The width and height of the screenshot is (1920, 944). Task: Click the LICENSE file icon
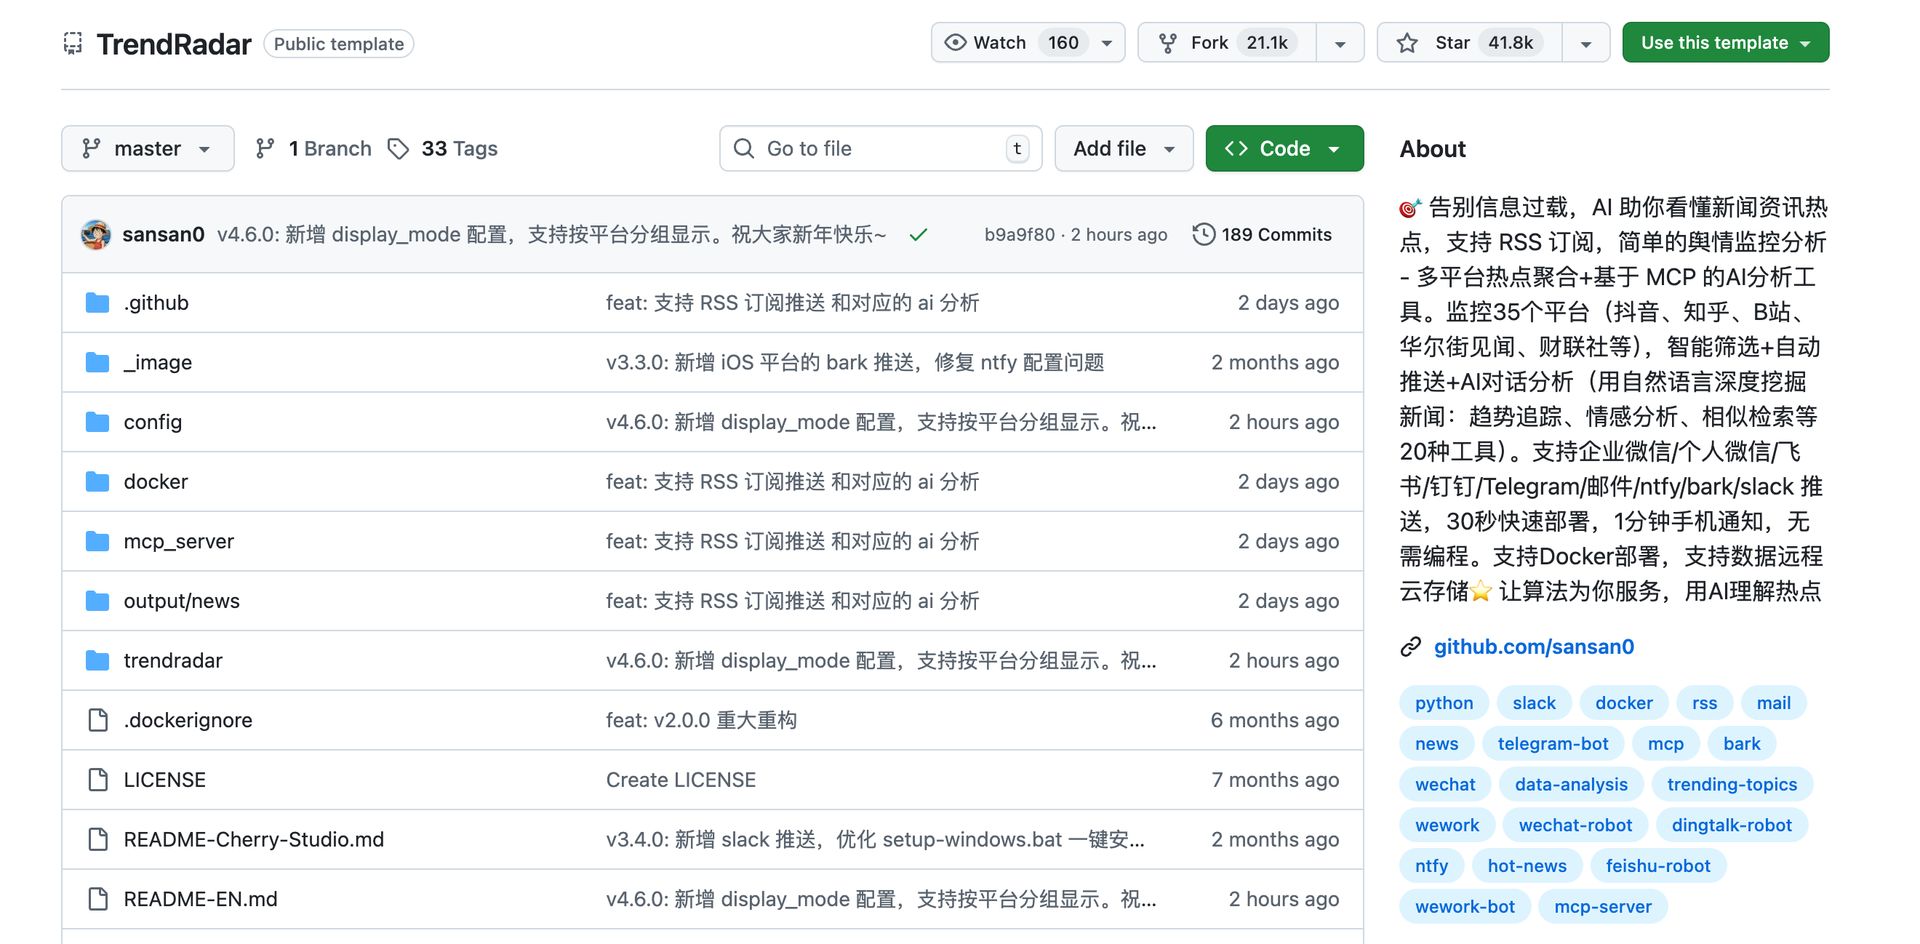(98, 780)
